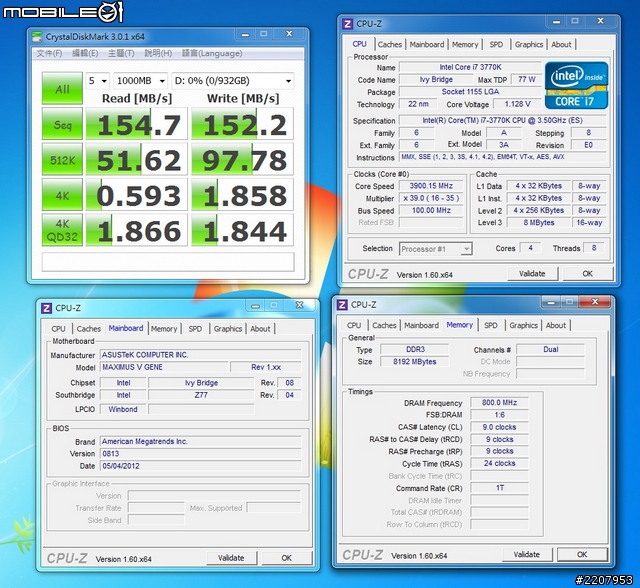Switch to Mainboard tab in CPU window

[427, 44]
